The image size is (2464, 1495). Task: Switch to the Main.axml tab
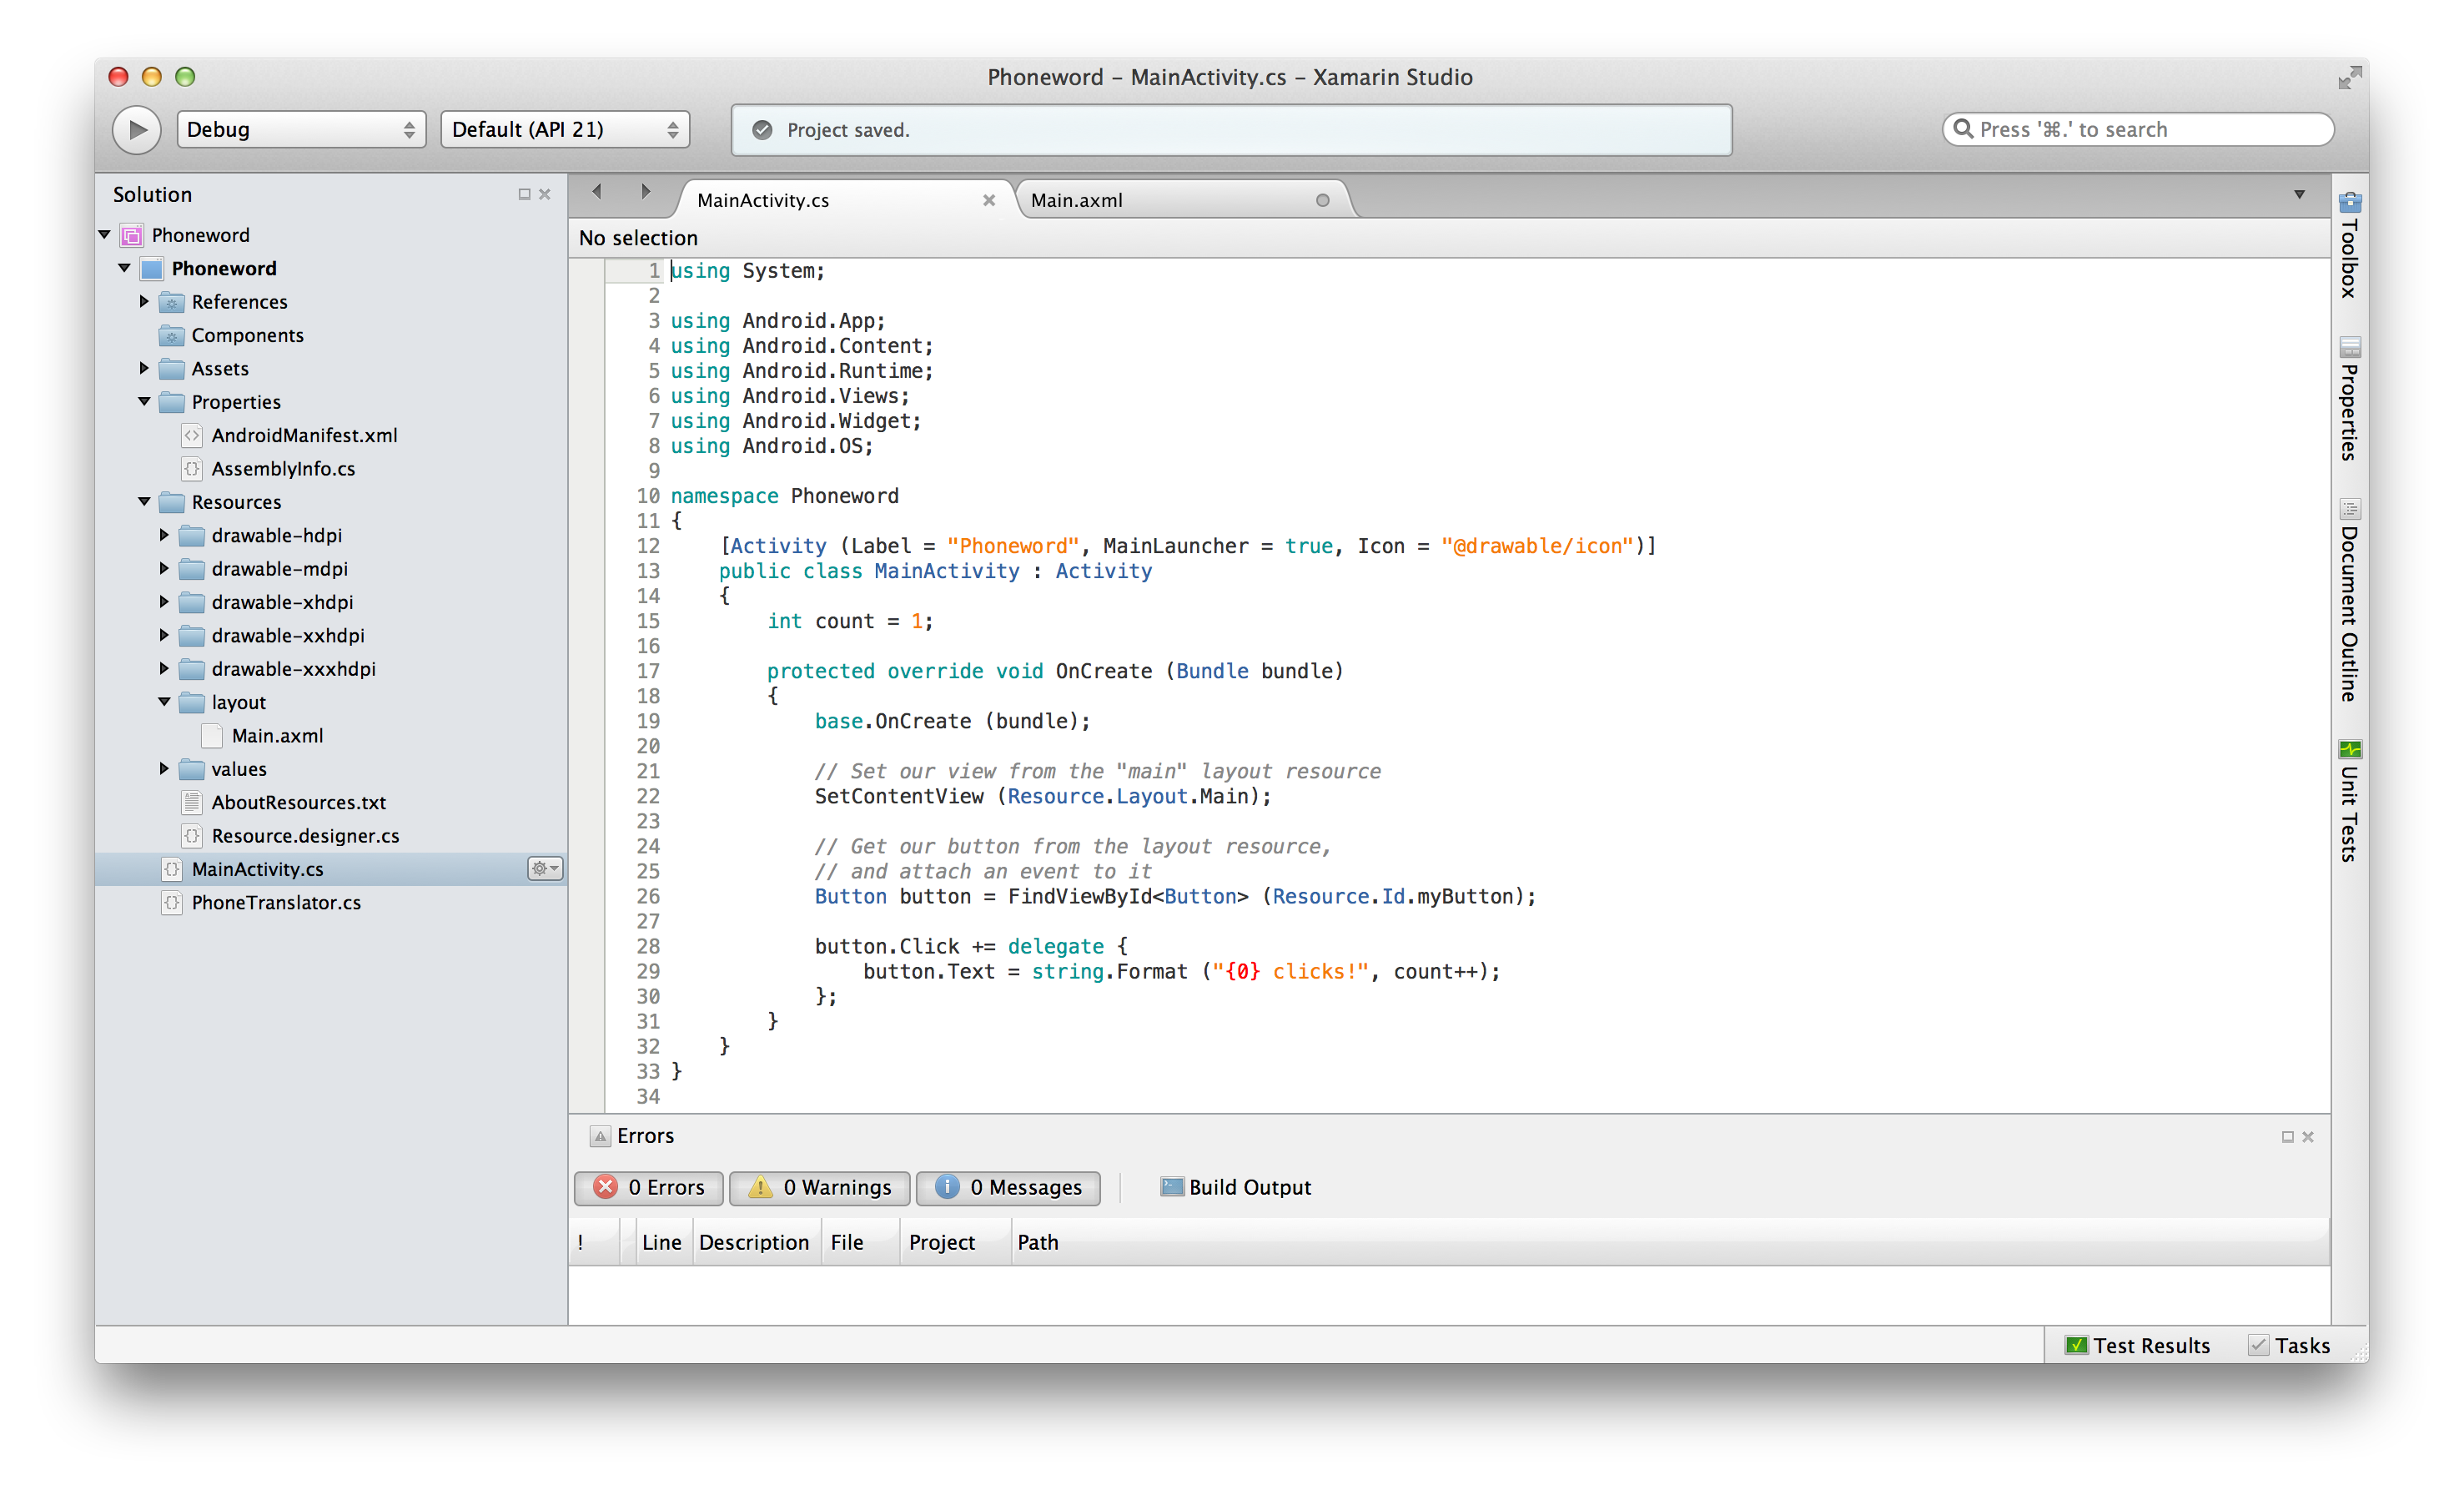coord(1077,200)
